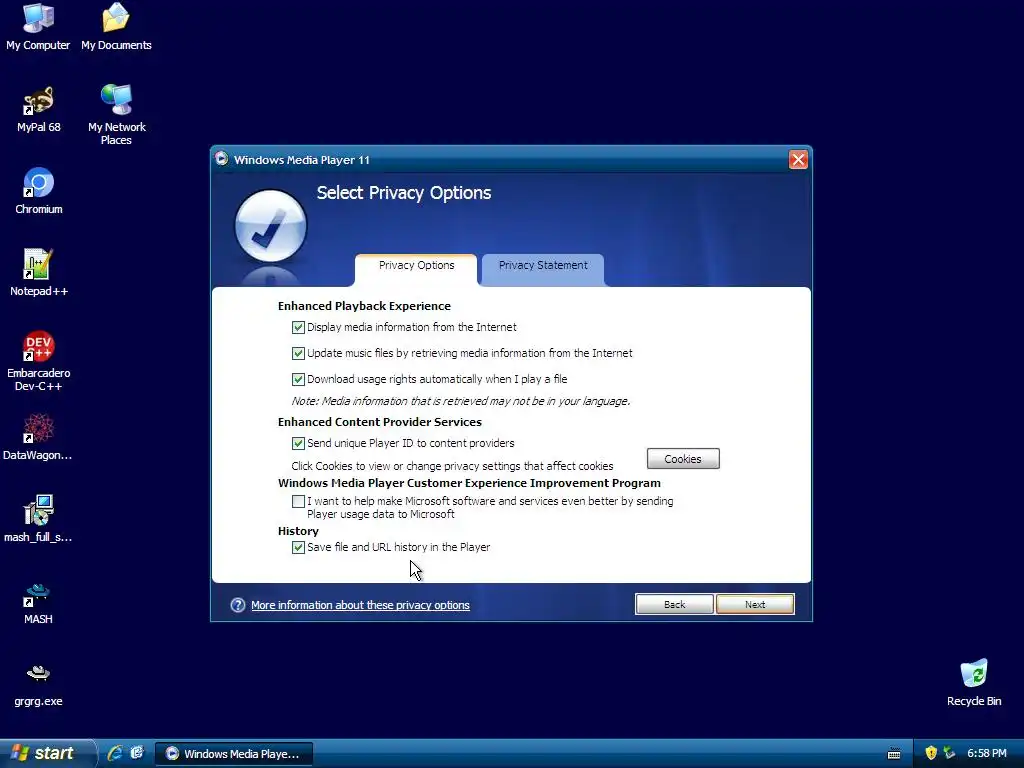Viewport: 1024px width, 768px height.
Task: Open the Recycle Bin
Action: (x=974, y=682)
